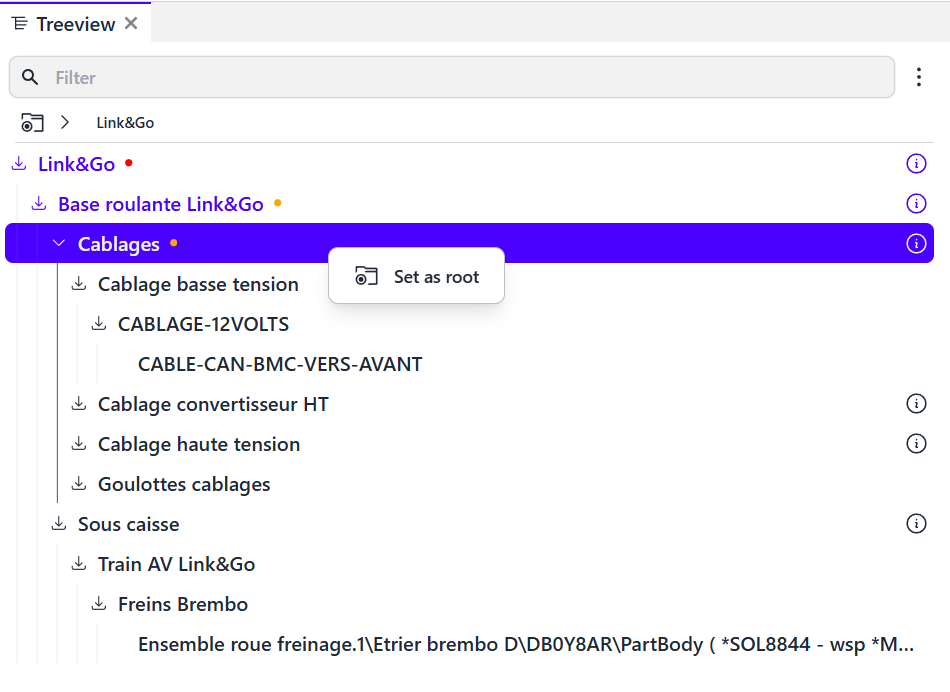Expand the Cablage basse tension node
This screenshot has height=692, width=950.
pos(79,284)
